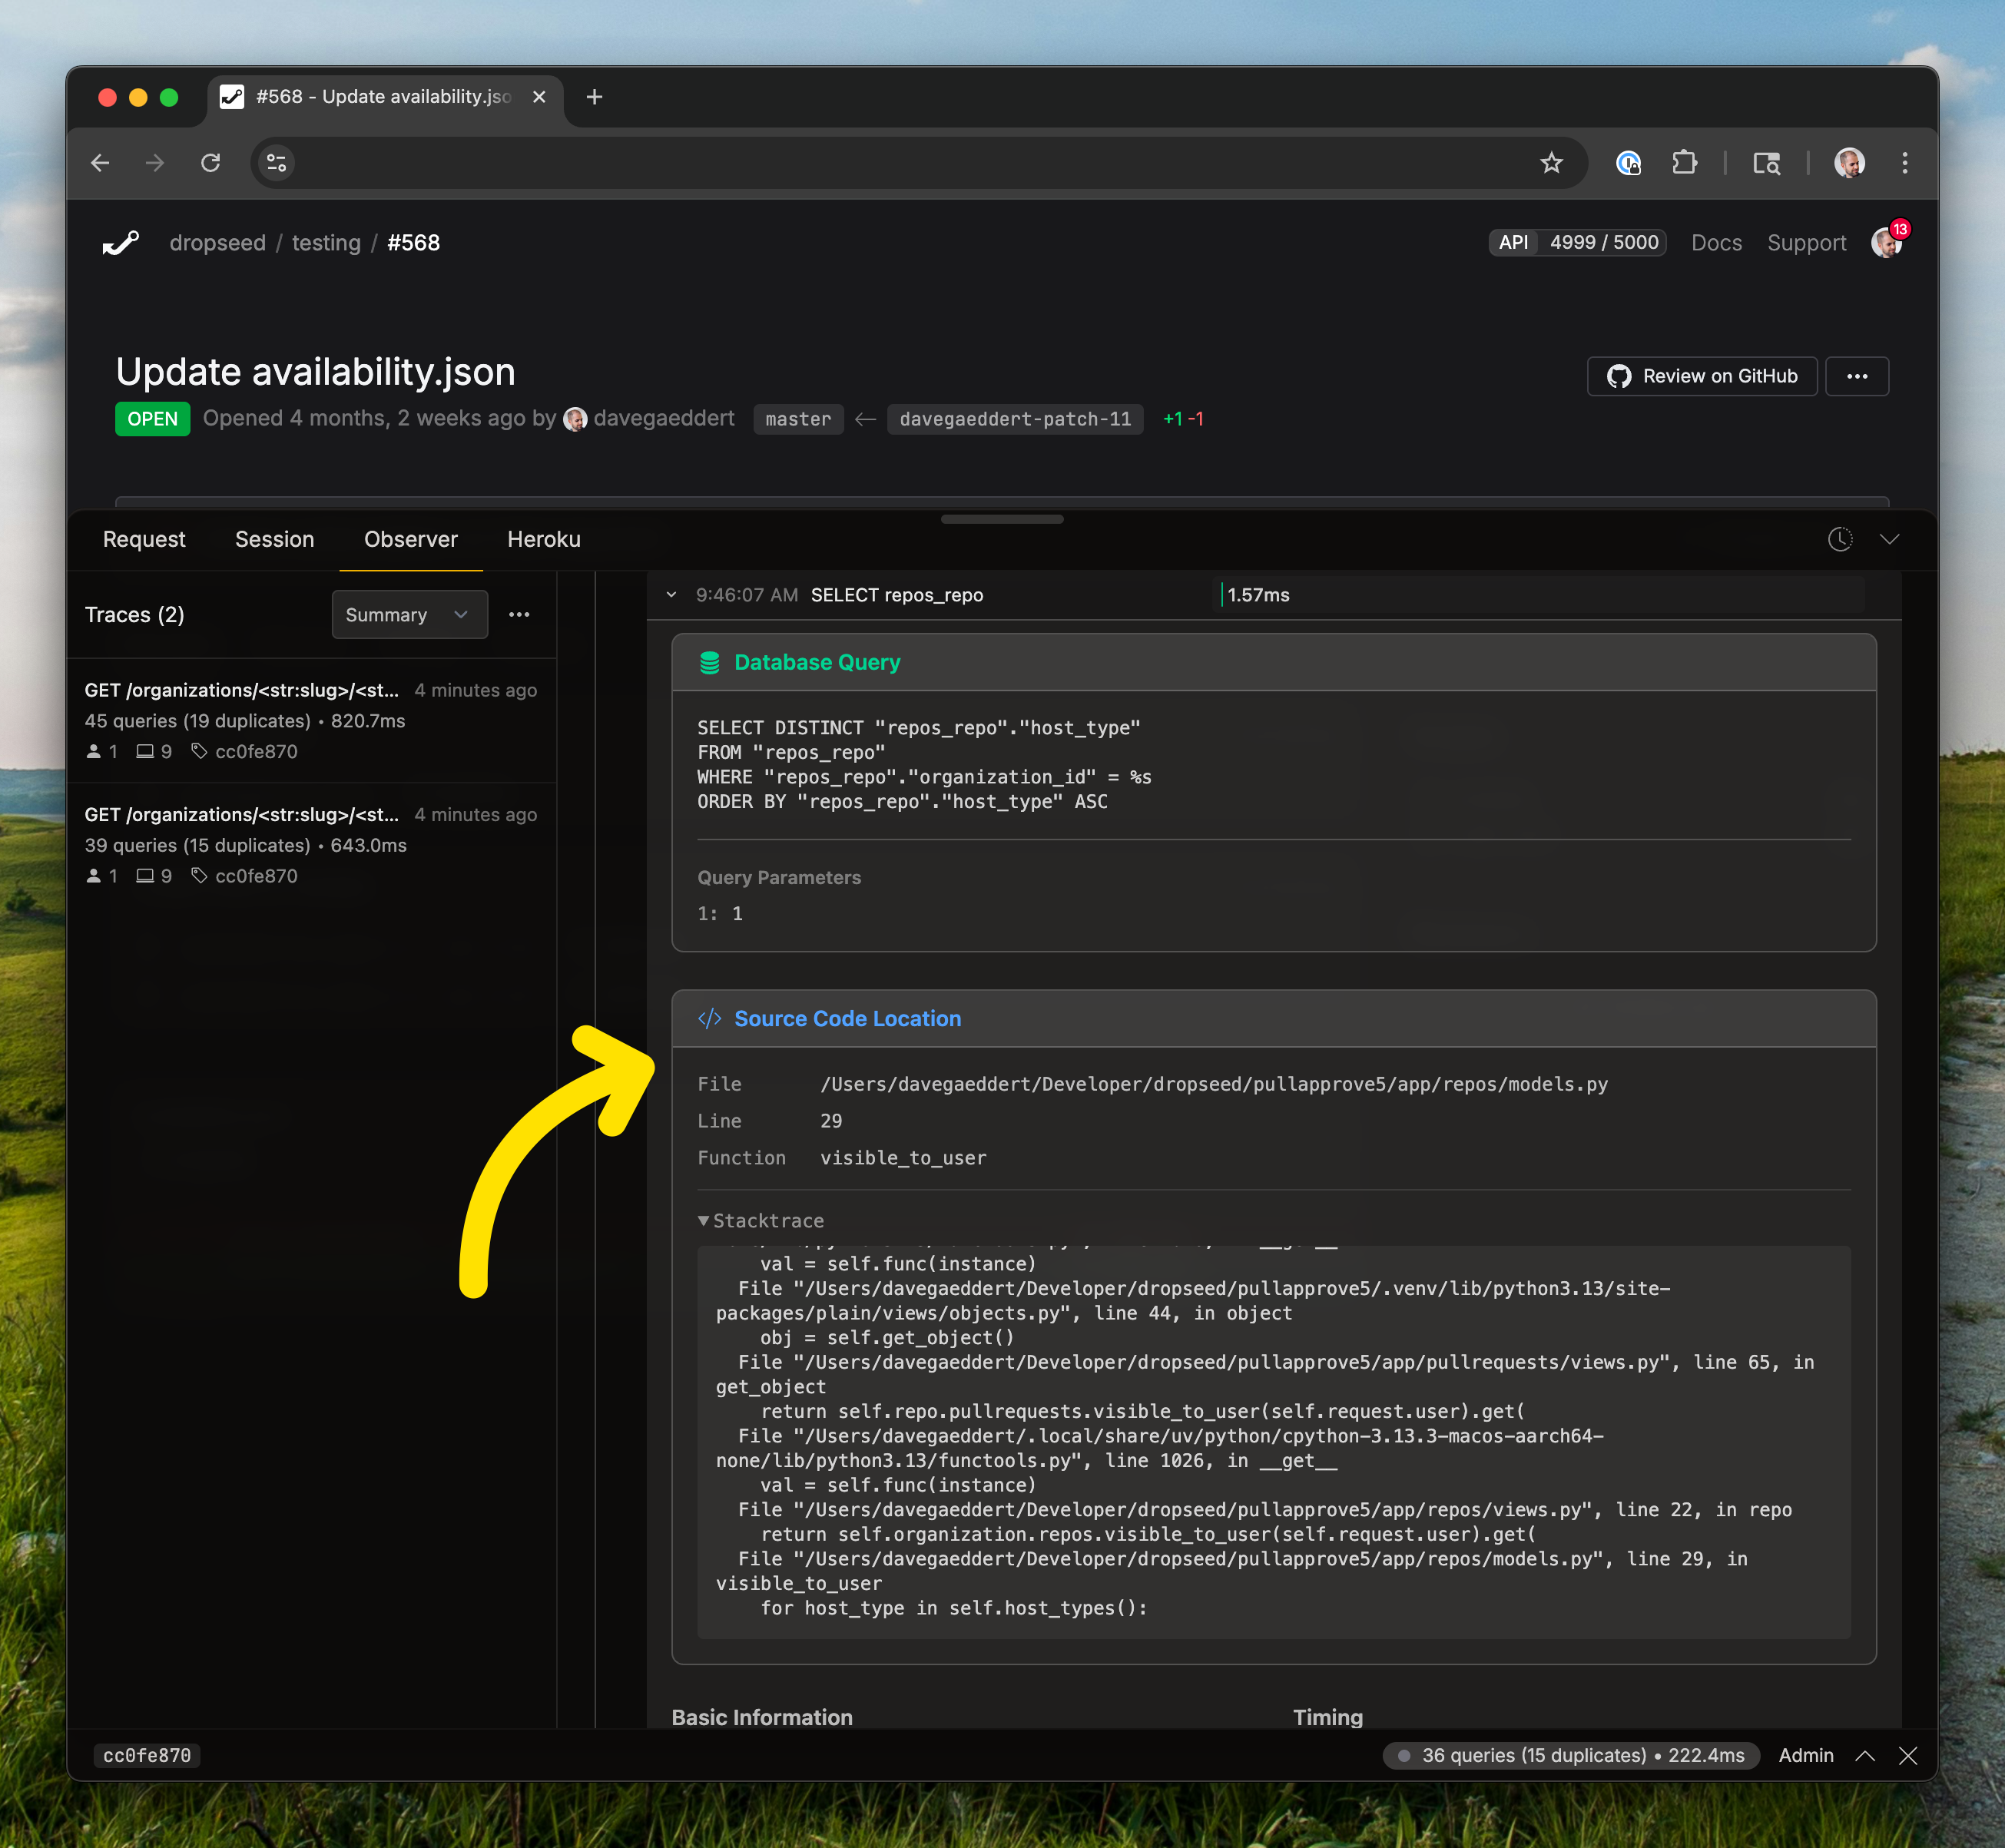Collapse the panel with down chevron
Screen dimensions: 2005x1848
coord(1889,539)
